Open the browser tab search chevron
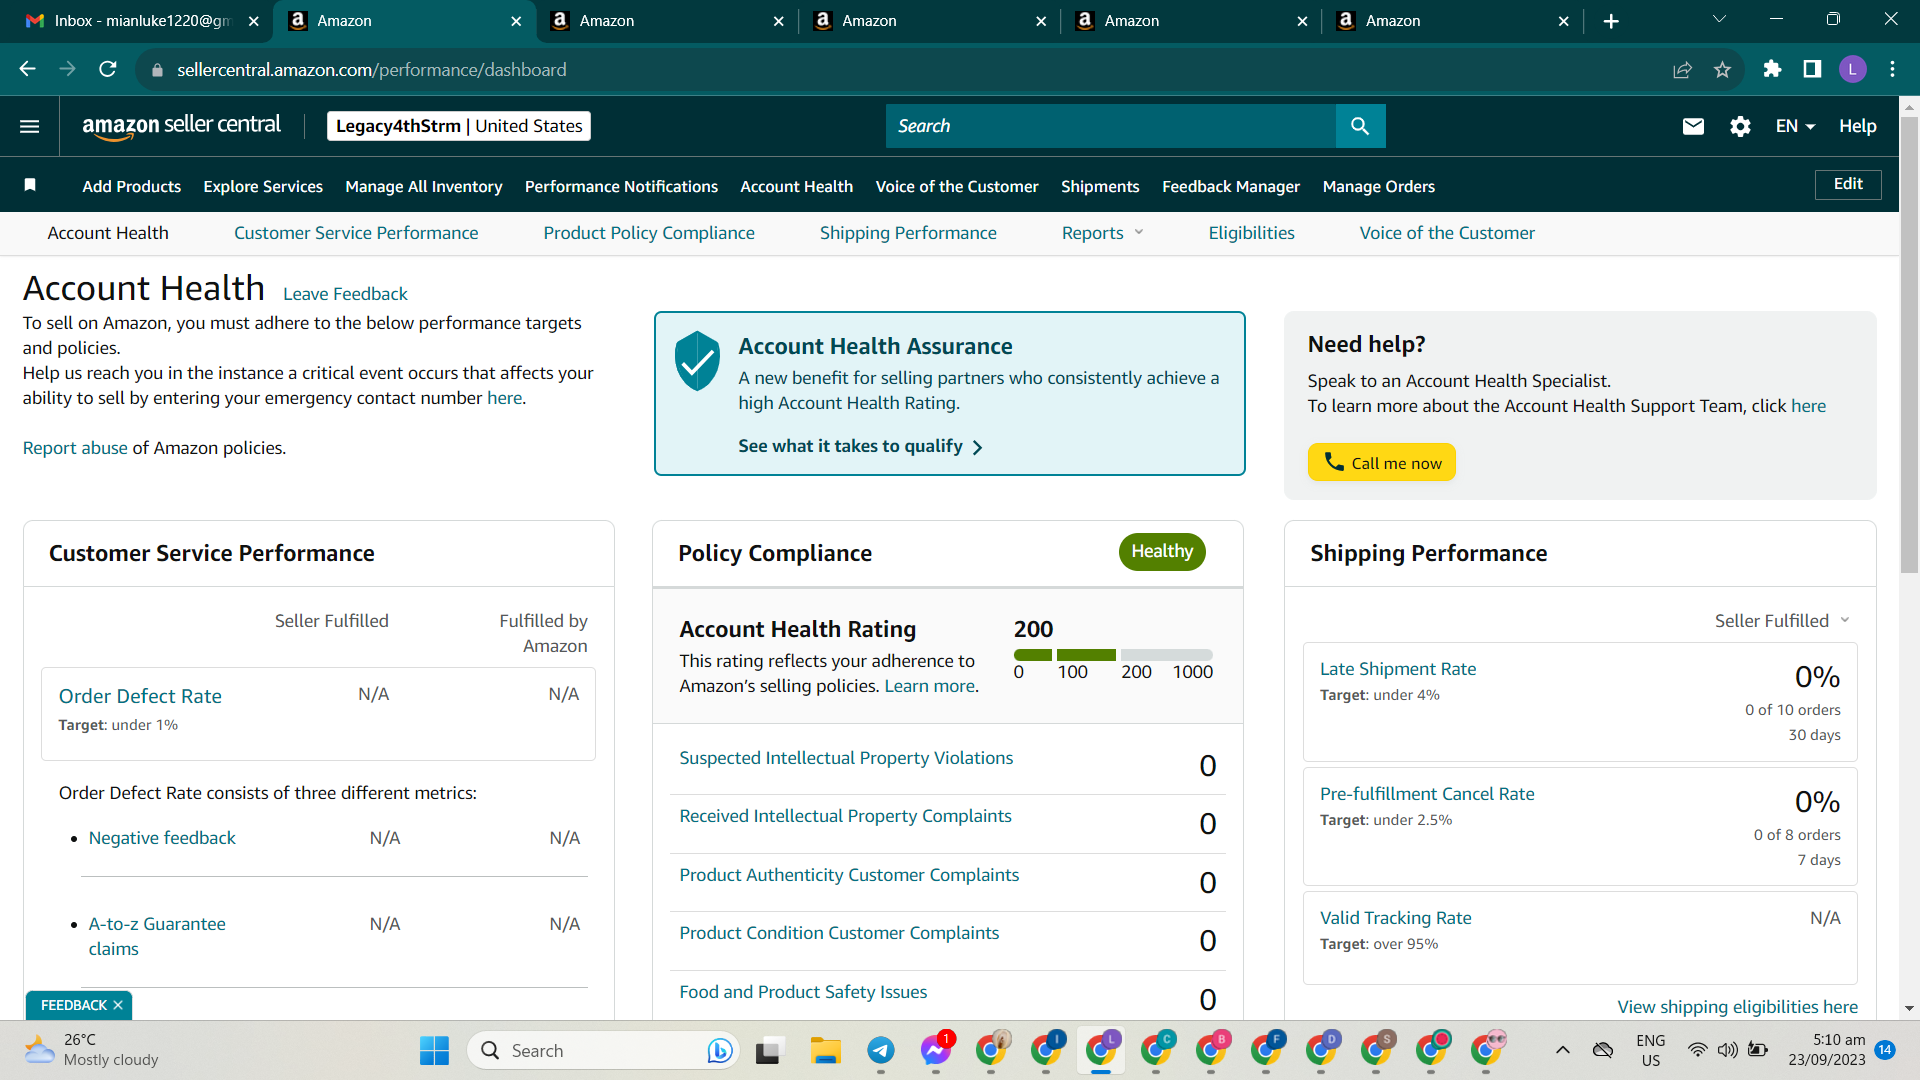Image resolution: width=1920 pixels, height=1080 pixels. 1719,20
